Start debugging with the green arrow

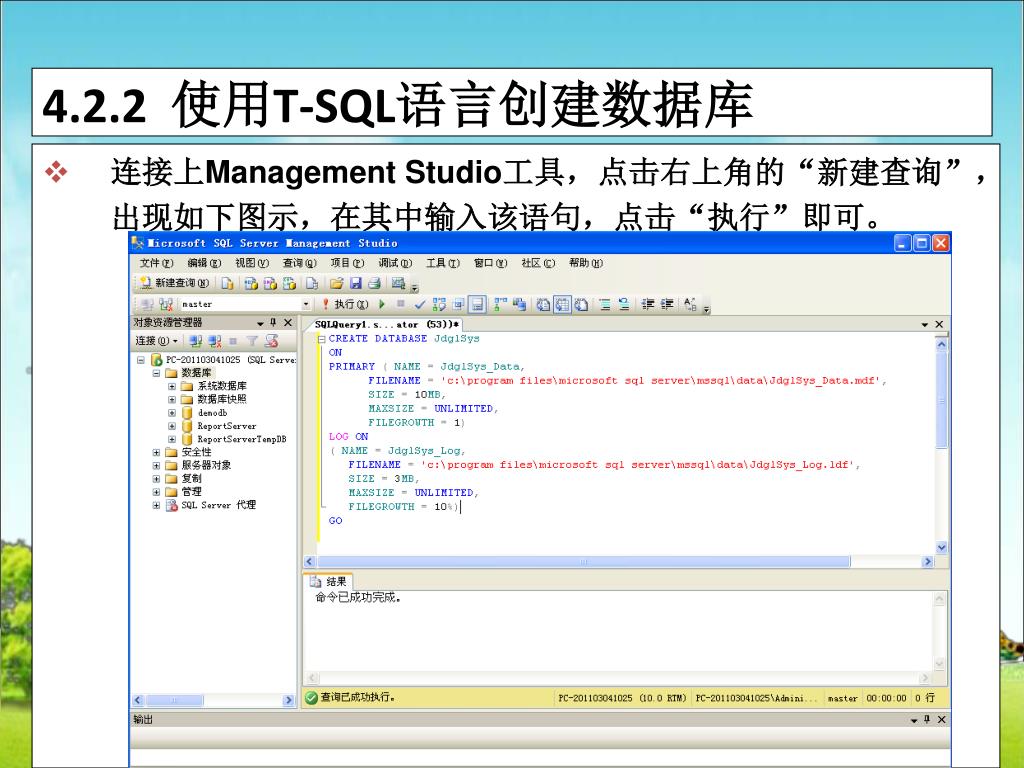click(x=382, y=304)
